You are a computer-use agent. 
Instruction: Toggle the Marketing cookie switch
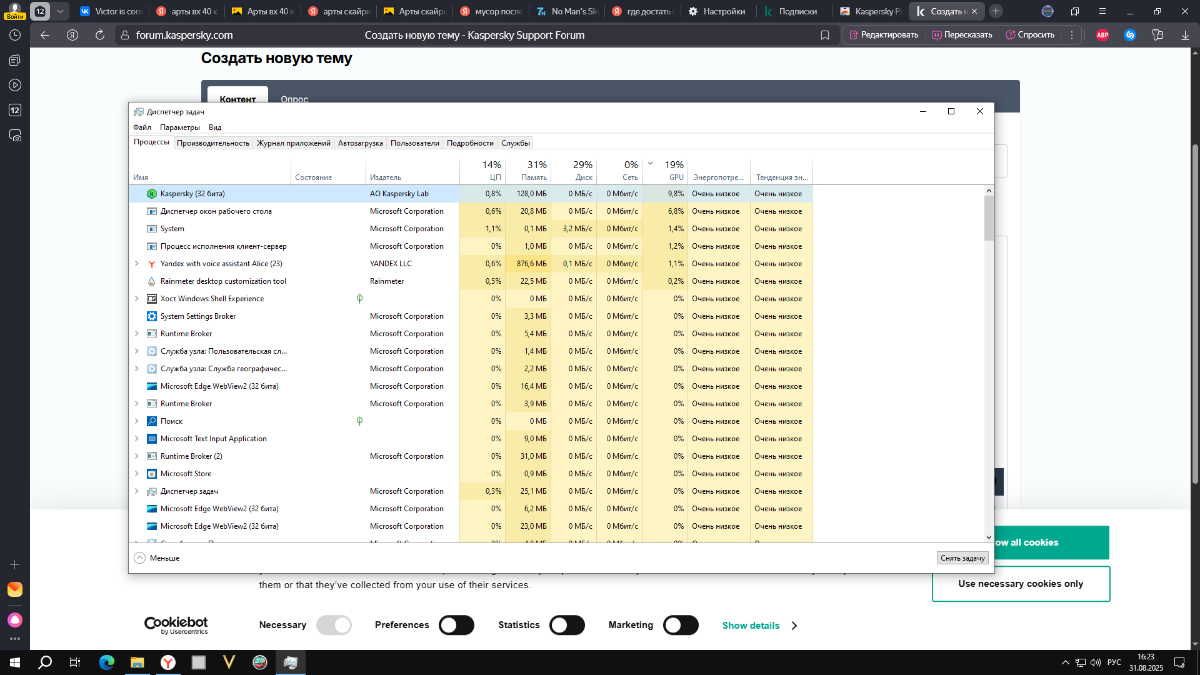click(x=680, y=625)
